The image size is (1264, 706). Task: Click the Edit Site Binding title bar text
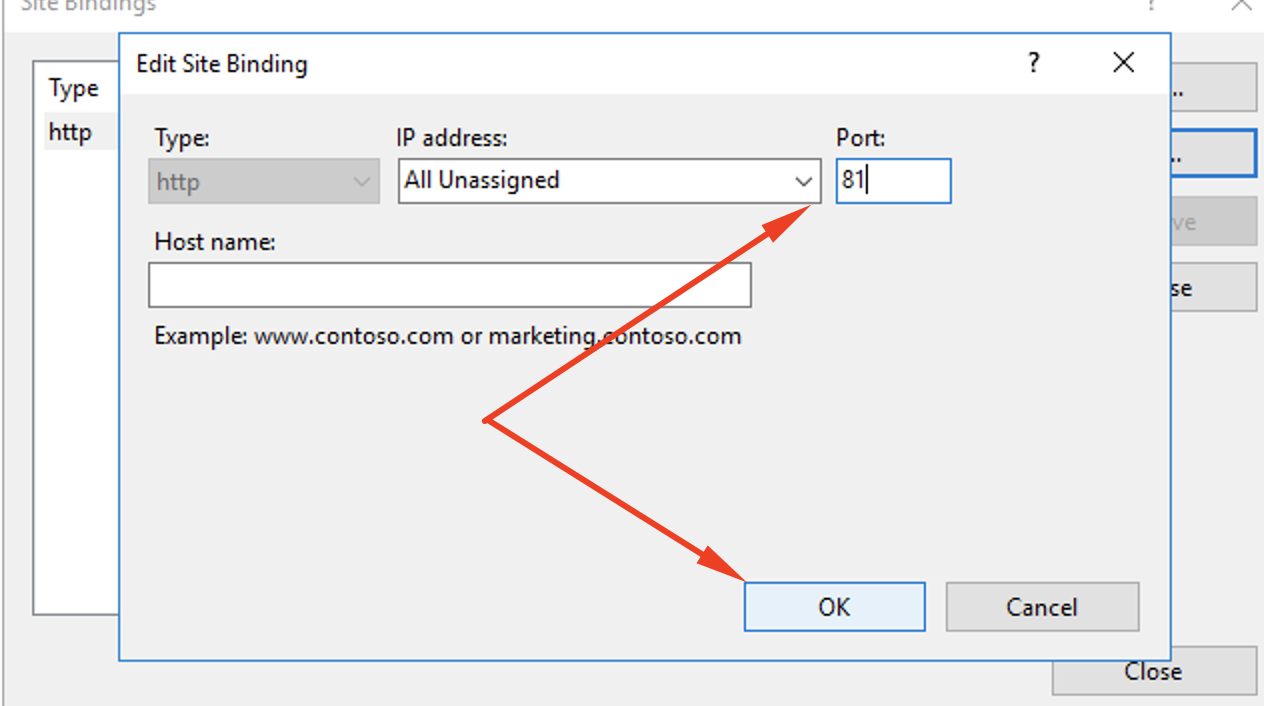pos(222,64)
